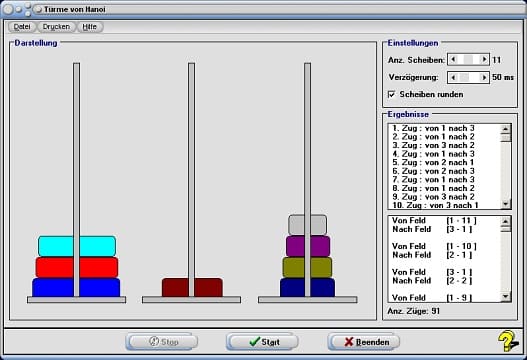Select '2. Zug : von 1 nach 2'
The image size is (527, 360).
coord(433,137)
